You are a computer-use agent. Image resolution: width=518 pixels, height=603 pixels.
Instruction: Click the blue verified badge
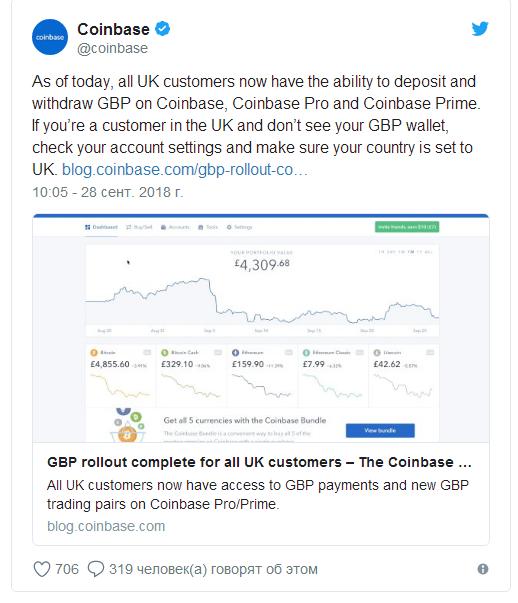(163, 29)
